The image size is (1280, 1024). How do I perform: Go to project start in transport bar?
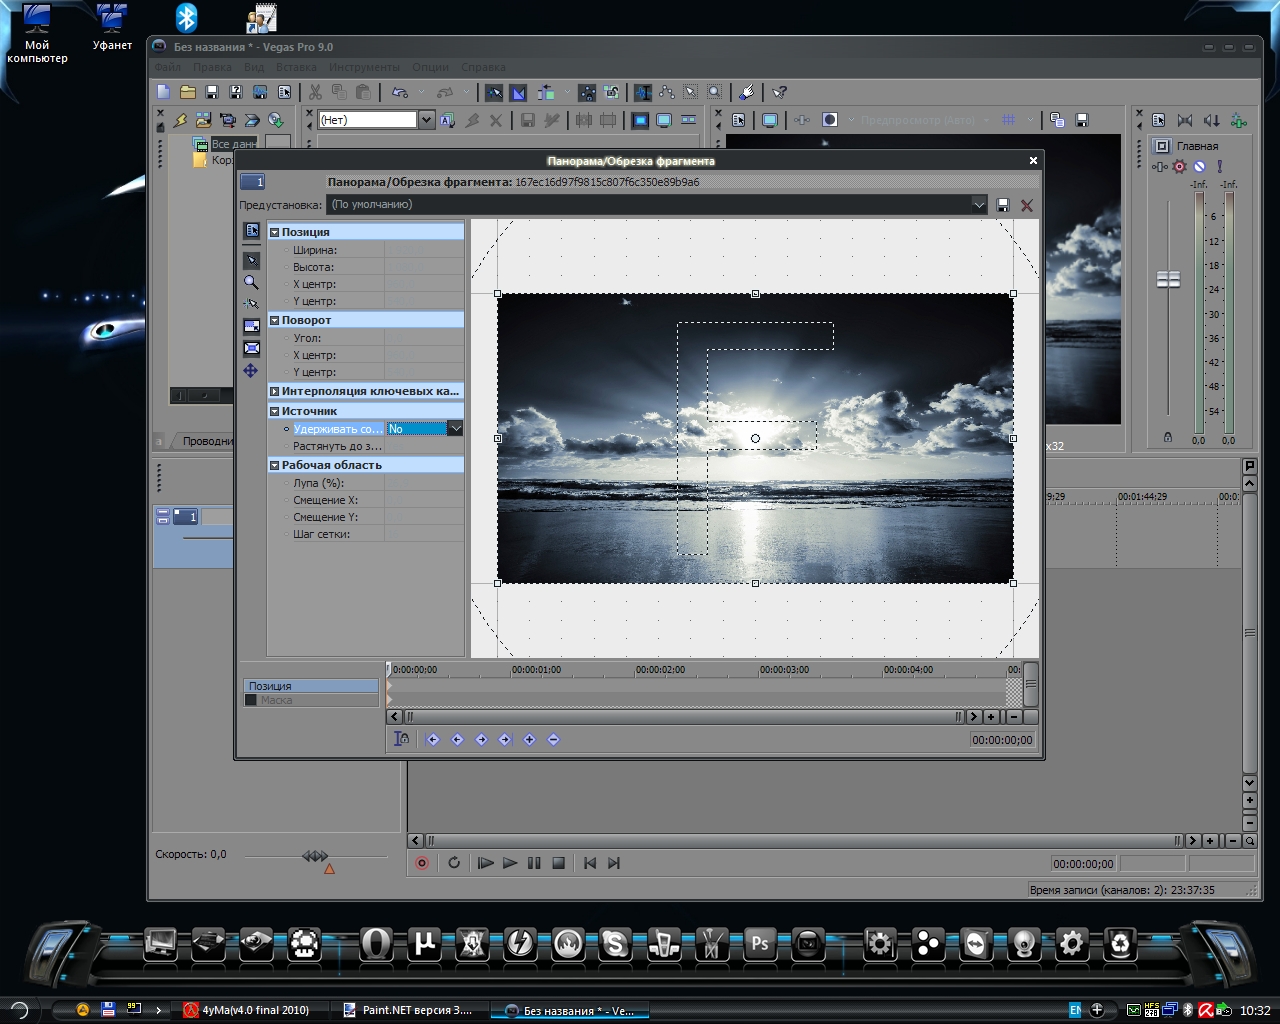click(590, 863)
